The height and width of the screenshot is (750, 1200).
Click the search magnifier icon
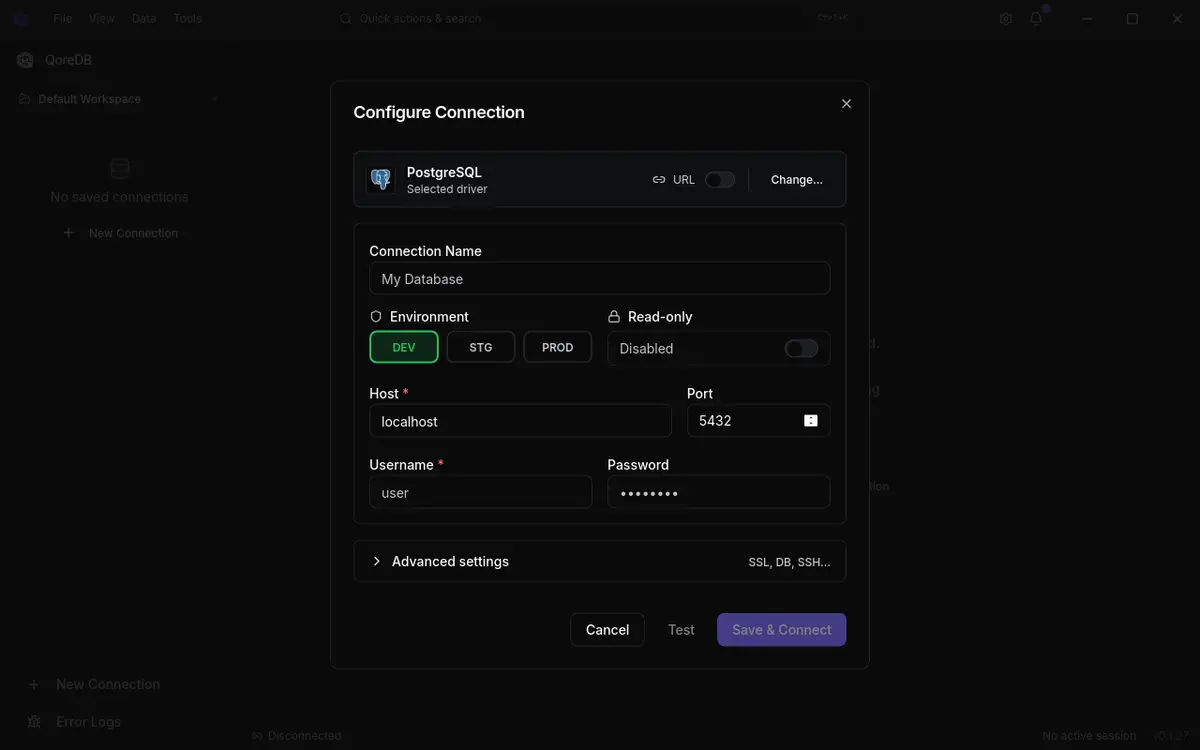tap(346, 18)
